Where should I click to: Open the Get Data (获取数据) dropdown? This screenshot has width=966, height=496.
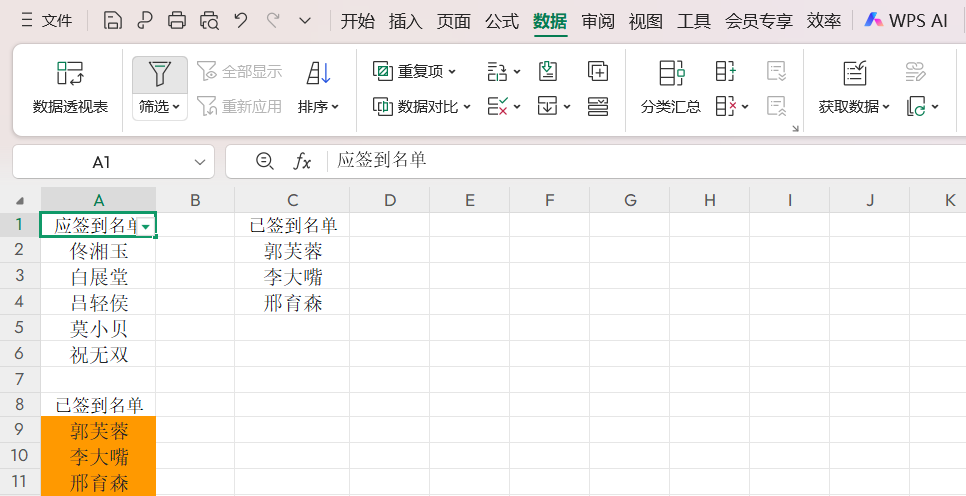tap(854, 106)
